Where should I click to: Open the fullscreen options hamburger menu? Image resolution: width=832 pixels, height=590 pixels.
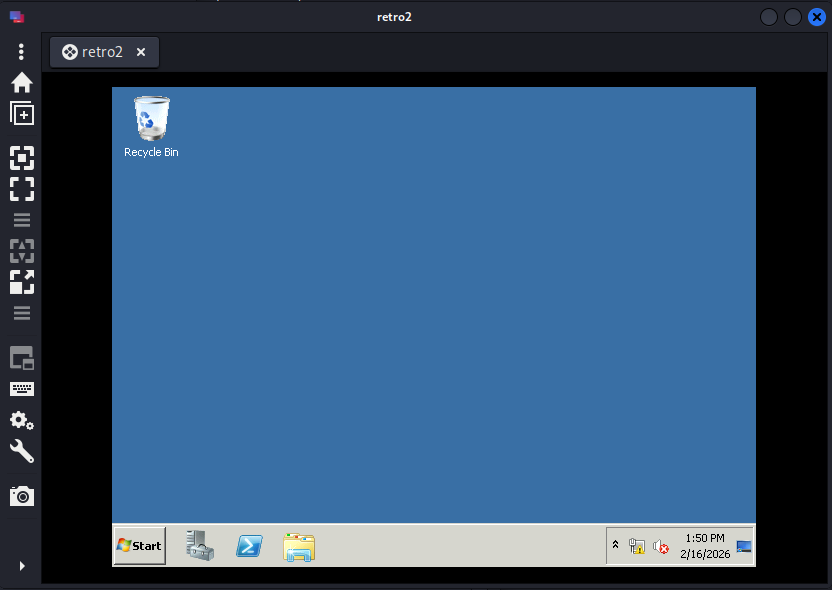click(21, 220)
